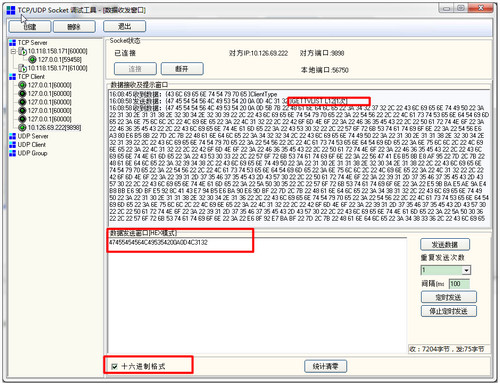This screenshot has height=384, width=500.
Task: Click the 断开 disconnect button
Action: 182,69
